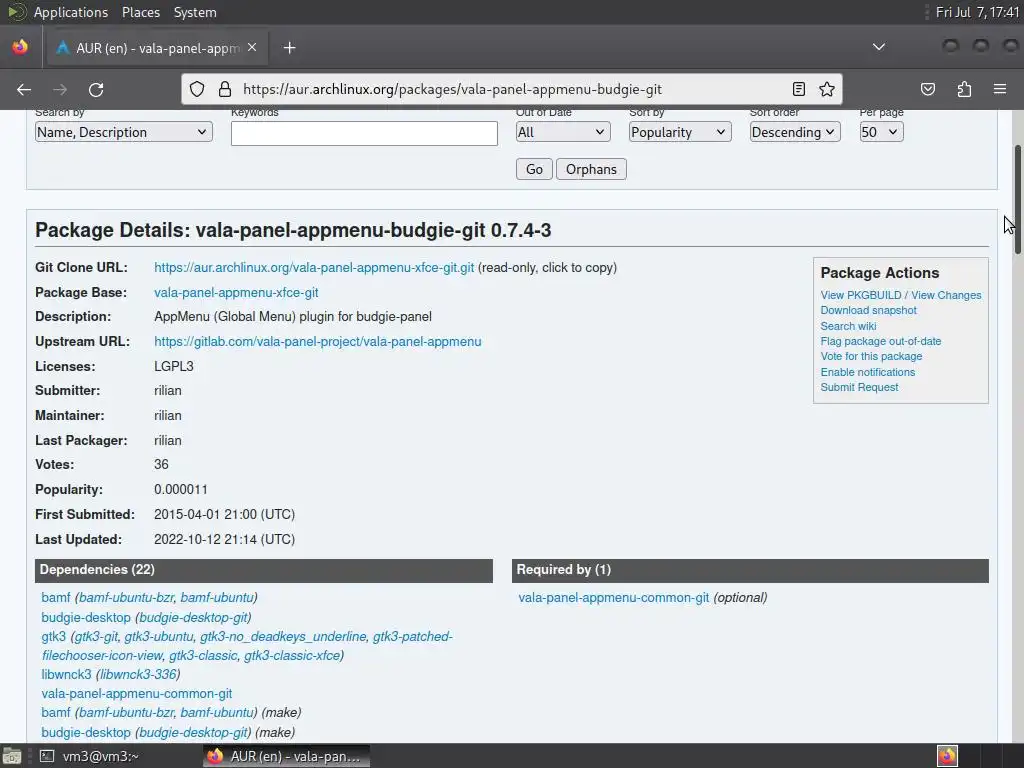Open libwnck3-336 provider link
This screenshot has width=1024, height=768.
[138, 674]
